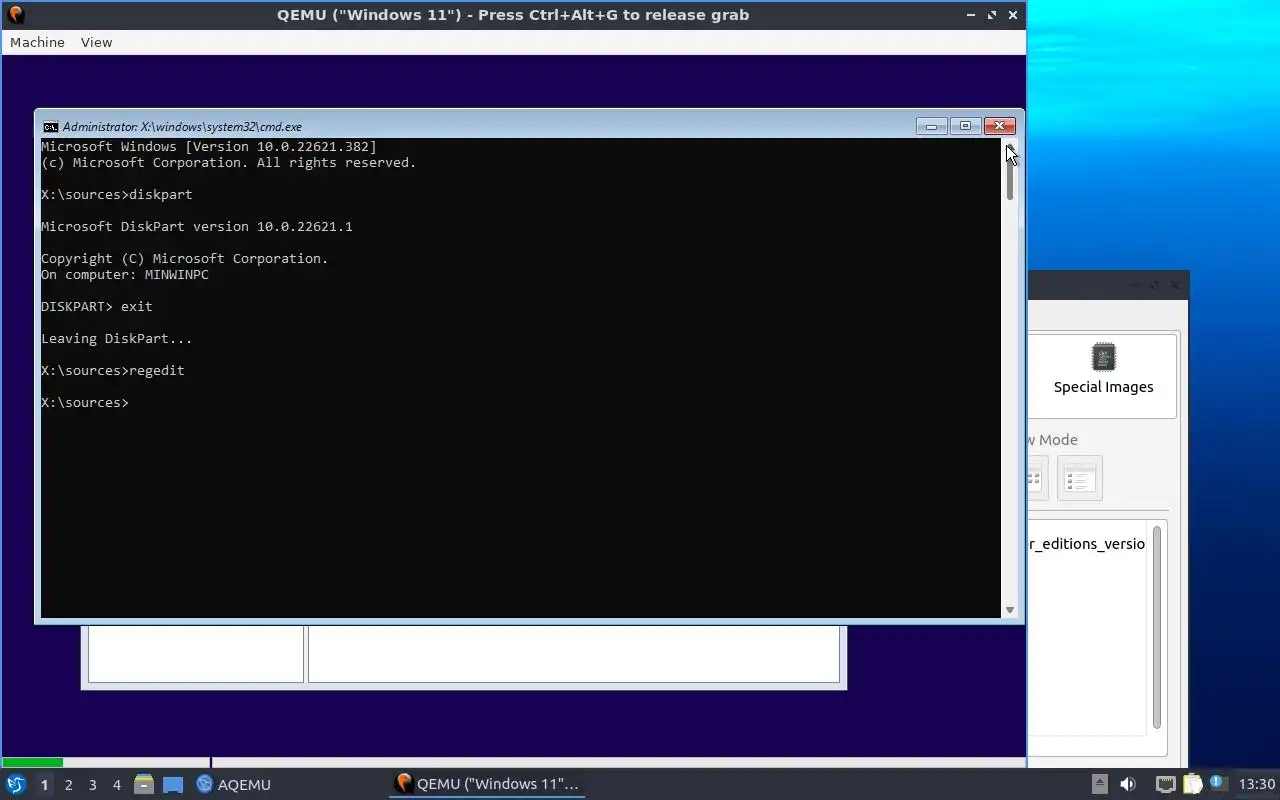Click the 'DISKPART> exit' line in cmd
1280x800 pixels.
point(97,306)
